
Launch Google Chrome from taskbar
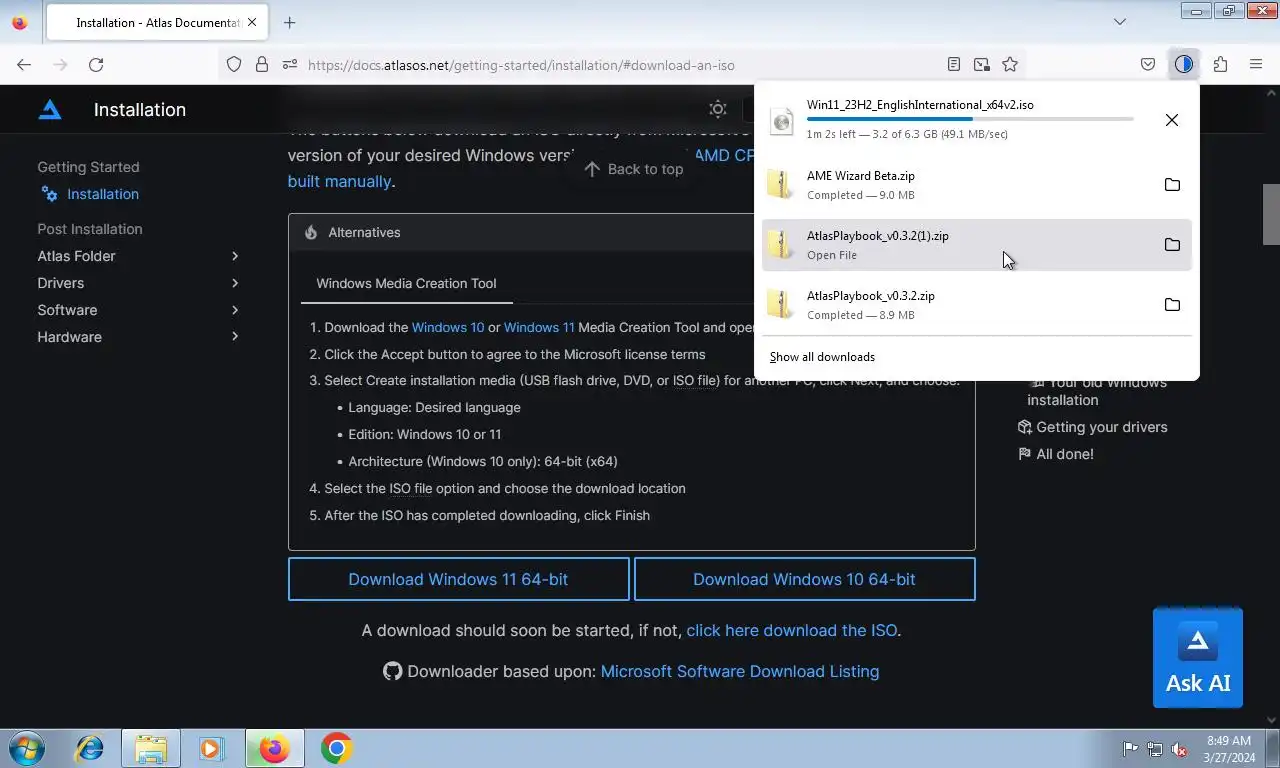coord(336,748)
